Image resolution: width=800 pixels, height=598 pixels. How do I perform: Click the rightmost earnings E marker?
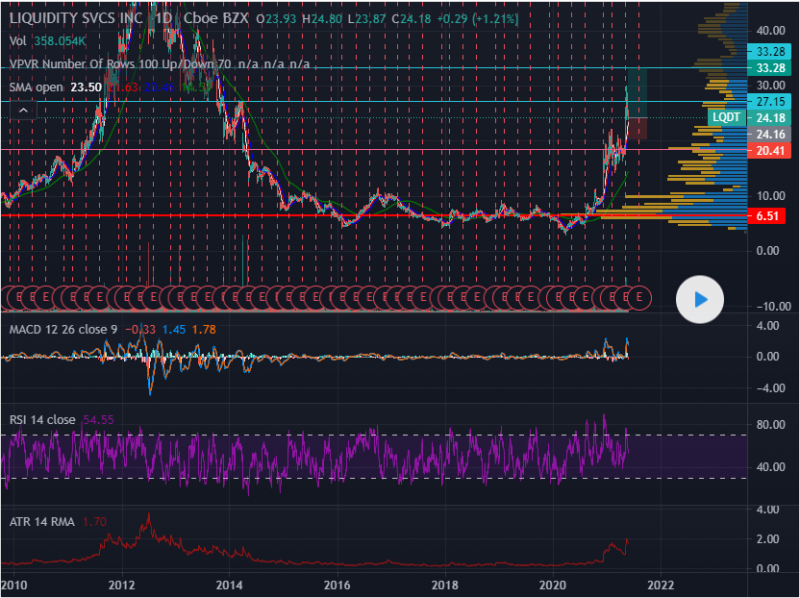tap(640, 296)
